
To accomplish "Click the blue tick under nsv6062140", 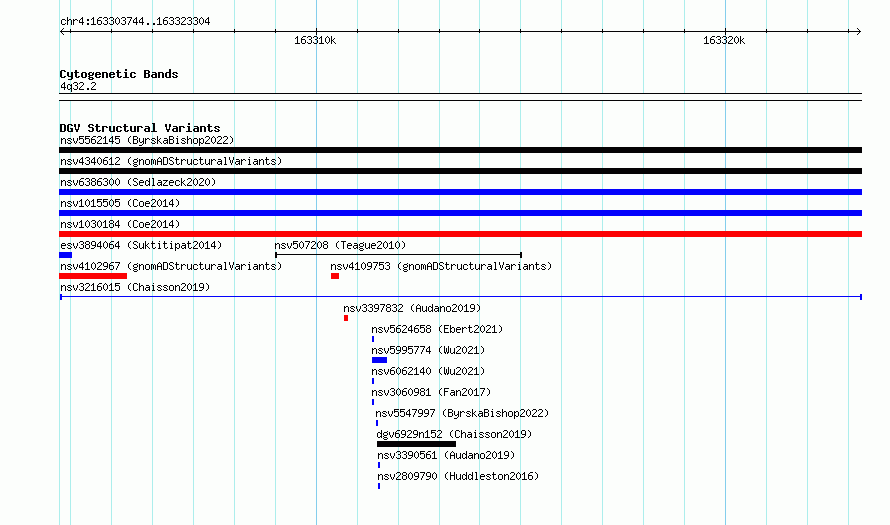I will point(373,381).
